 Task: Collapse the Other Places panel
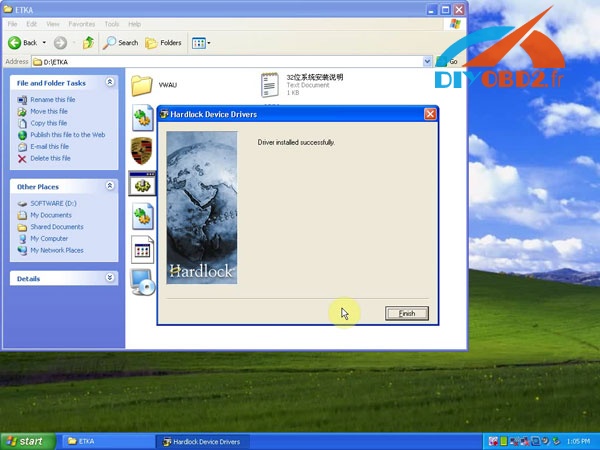(x=110, y=186)
